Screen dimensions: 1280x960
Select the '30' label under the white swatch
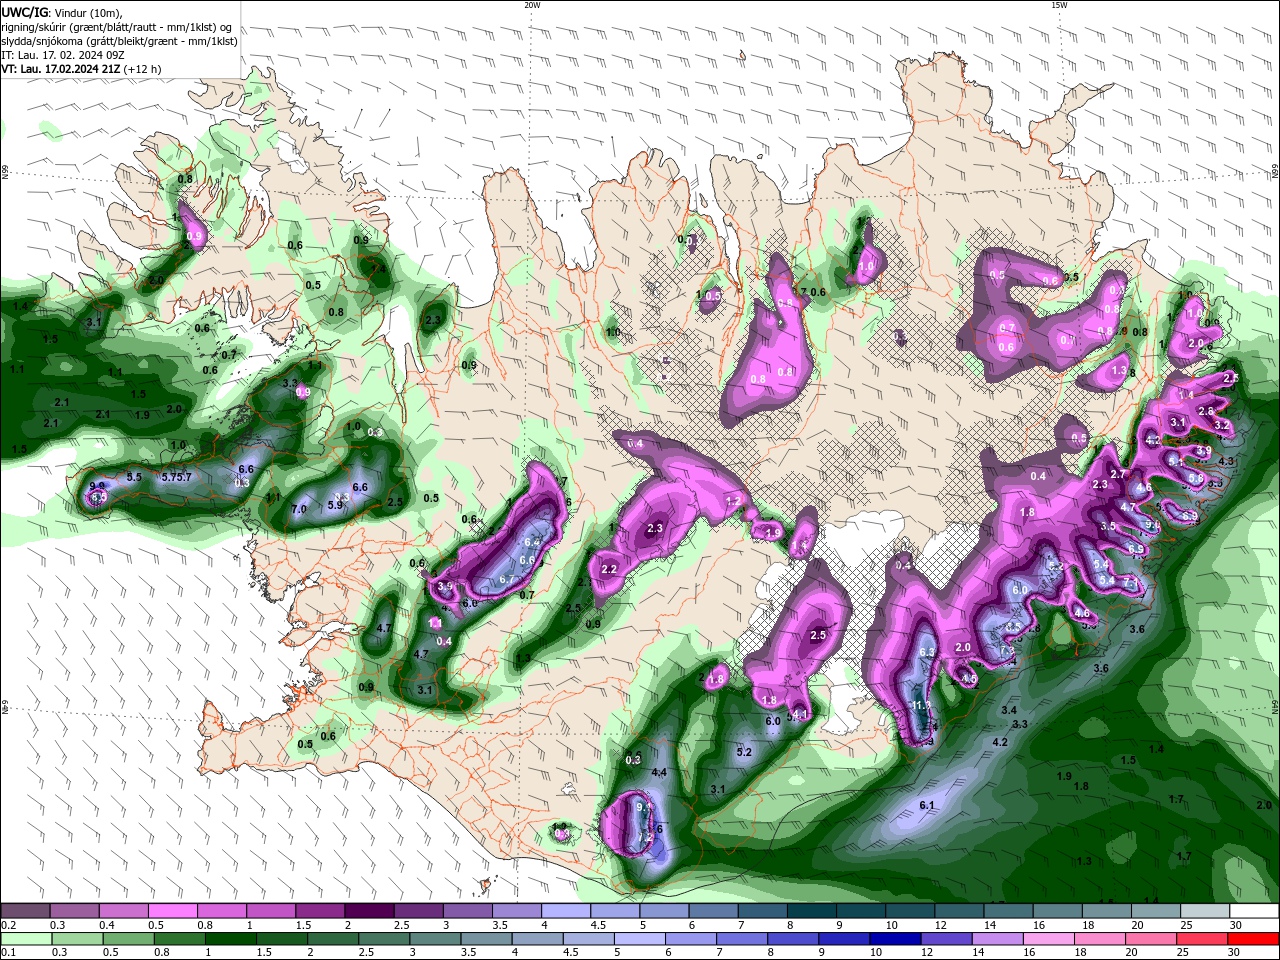(x=1237, y=925)
